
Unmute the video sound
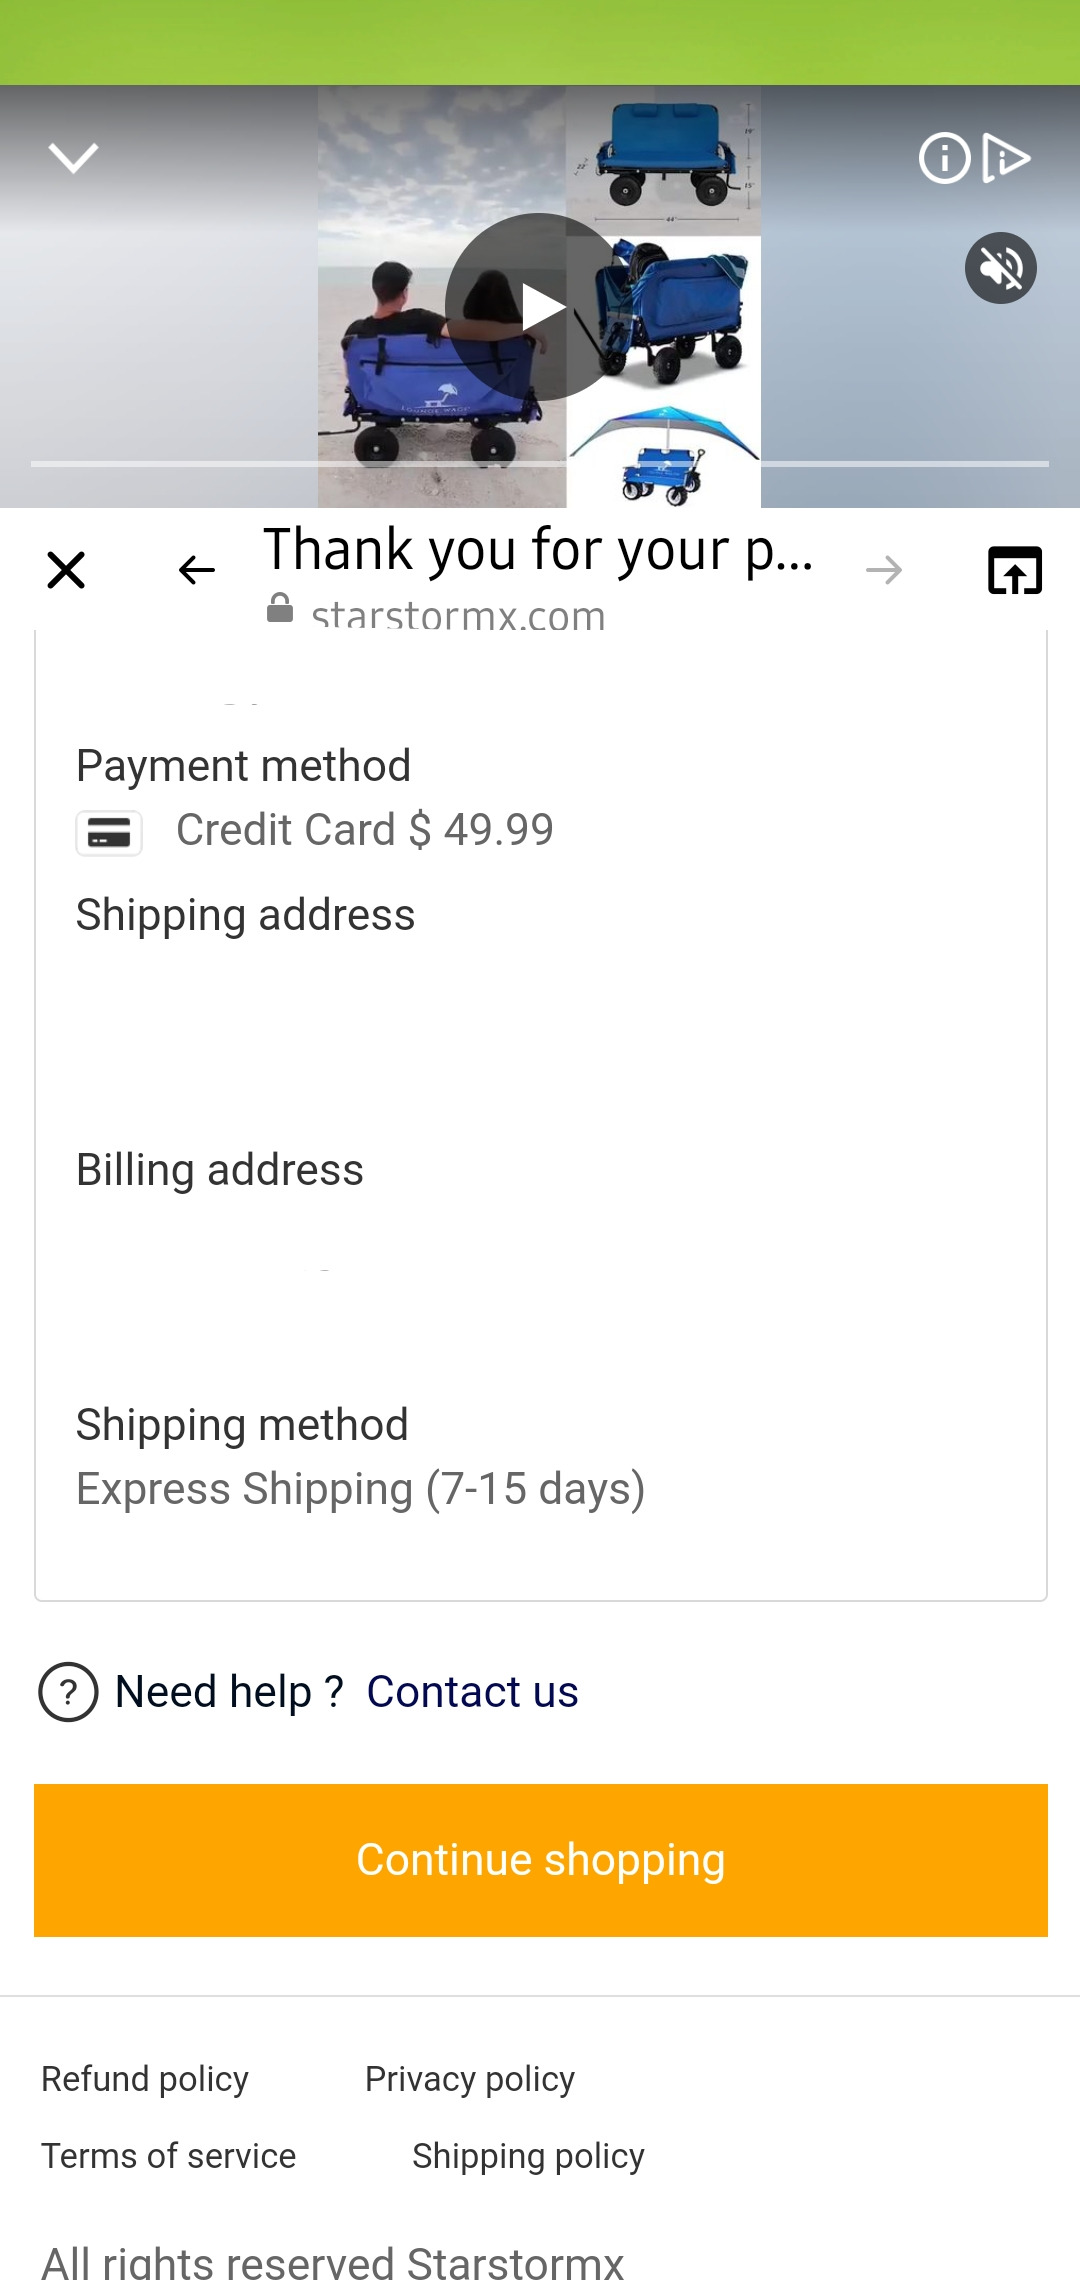(1000, 268)
